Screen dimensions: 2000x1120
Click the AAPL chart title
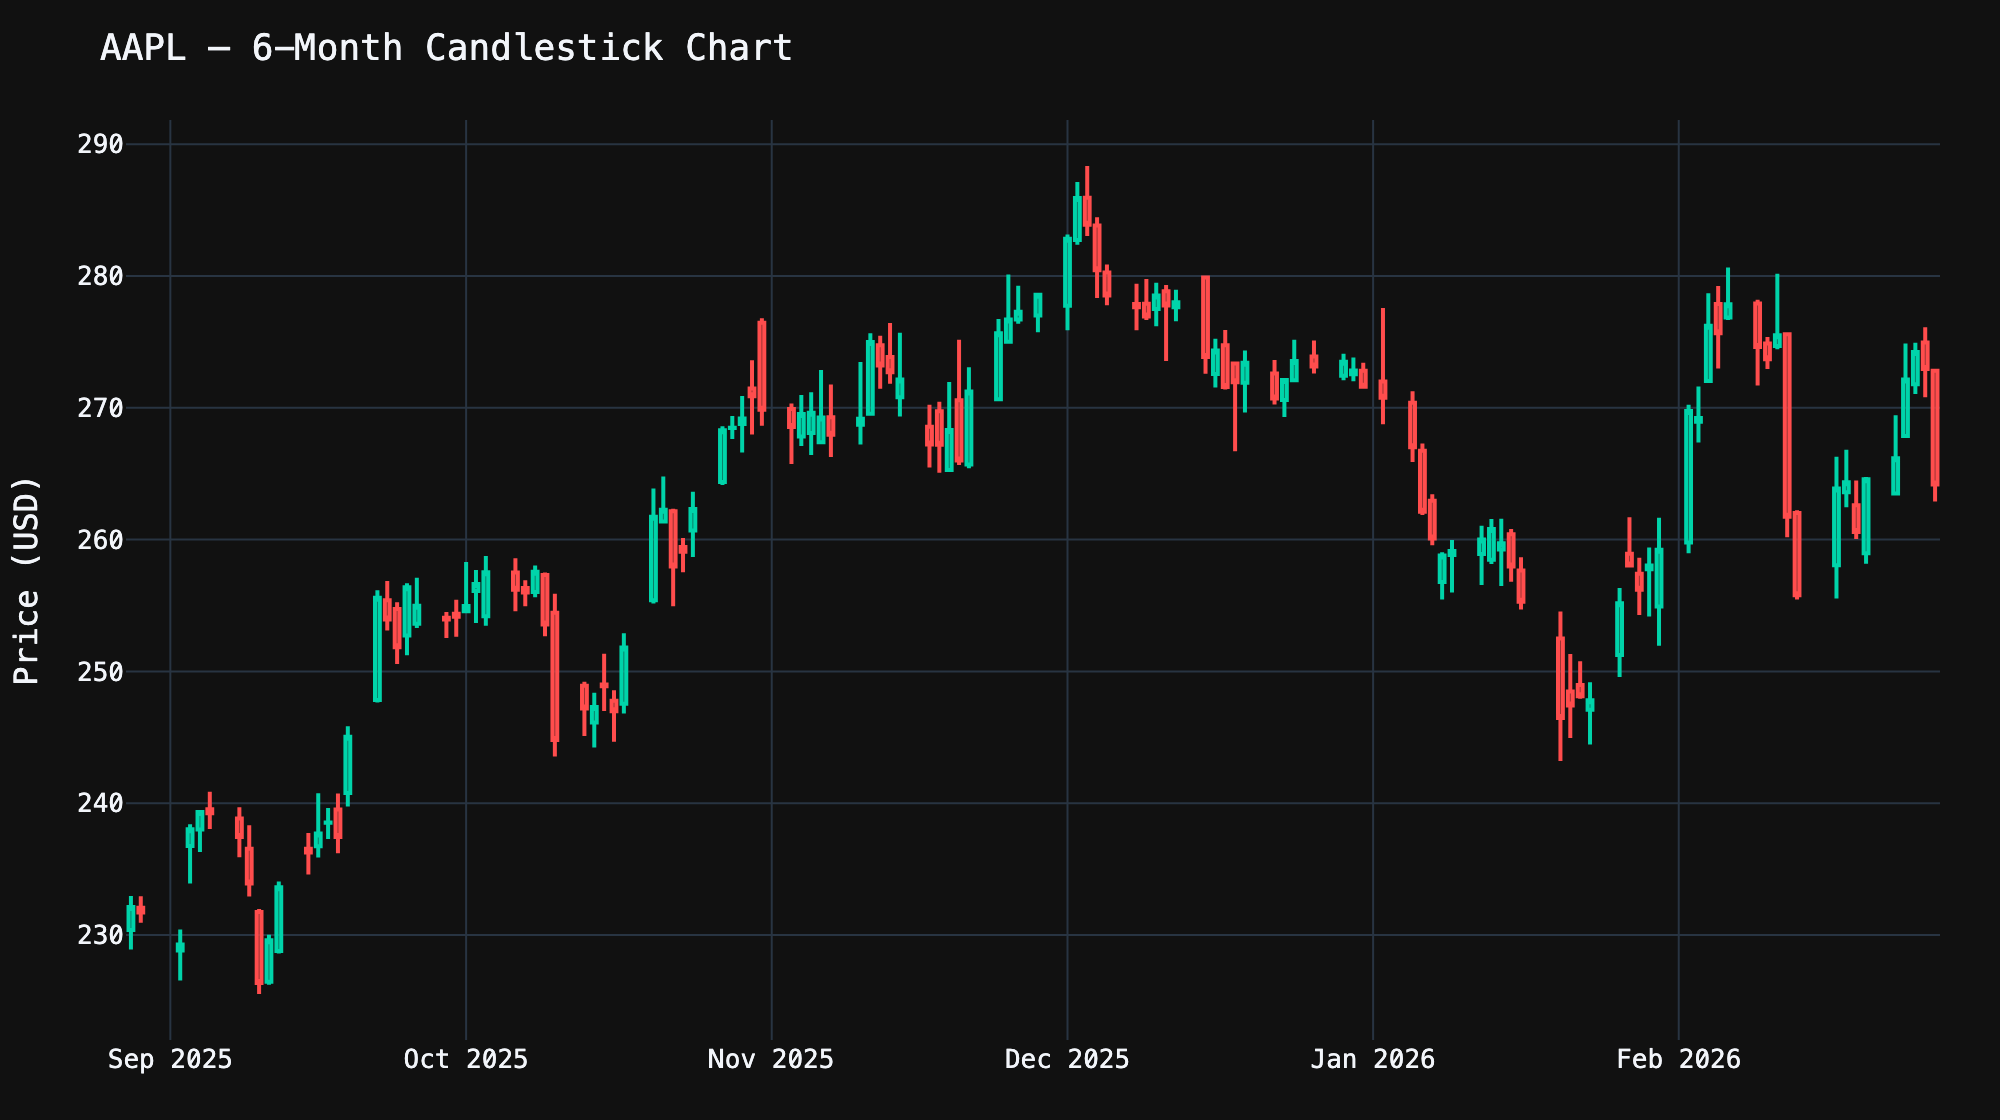click(444, 46)
